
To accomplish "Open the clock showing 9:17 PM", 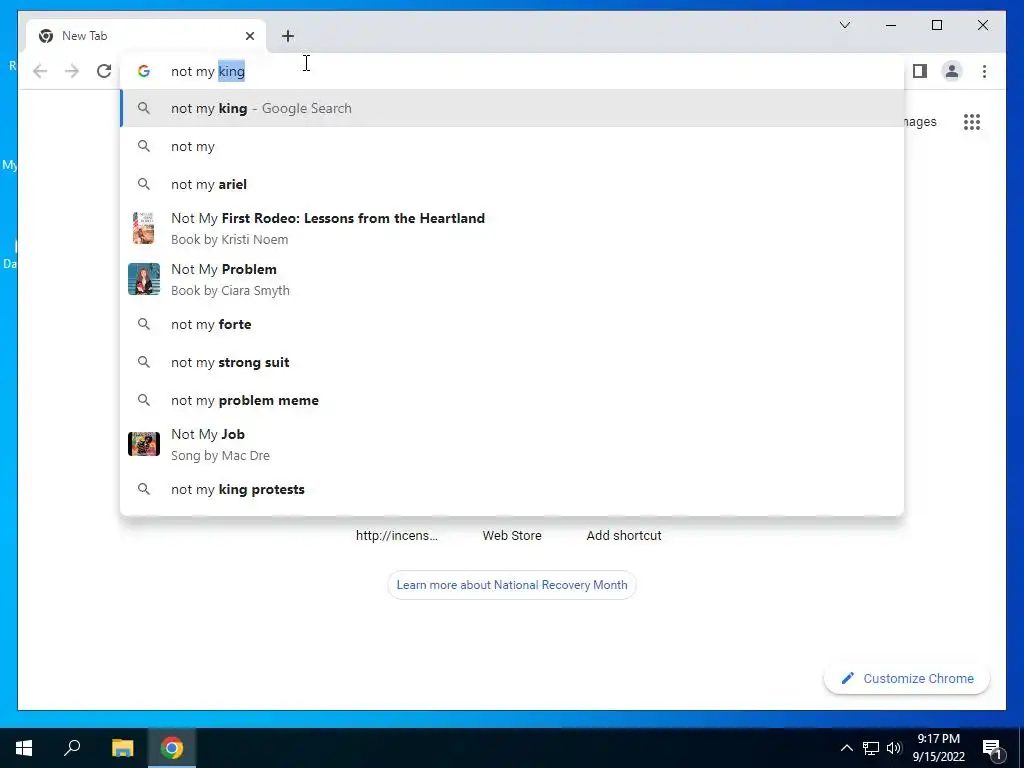I will pyautogui.click(x=938, y=748).
